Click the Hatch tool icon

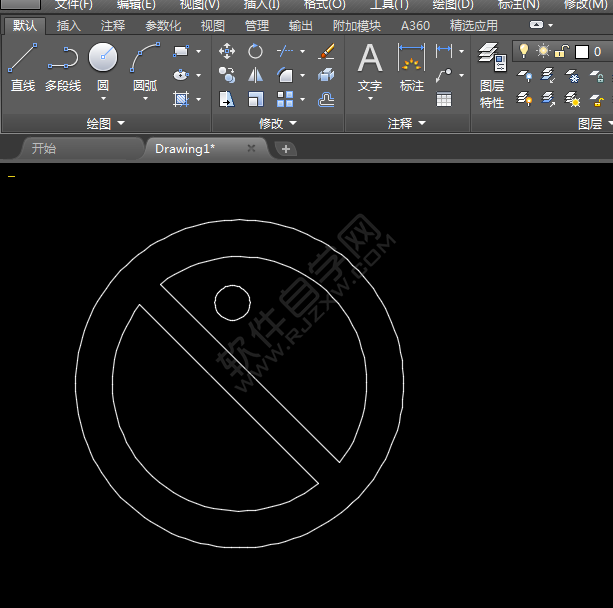coord(181,99)
